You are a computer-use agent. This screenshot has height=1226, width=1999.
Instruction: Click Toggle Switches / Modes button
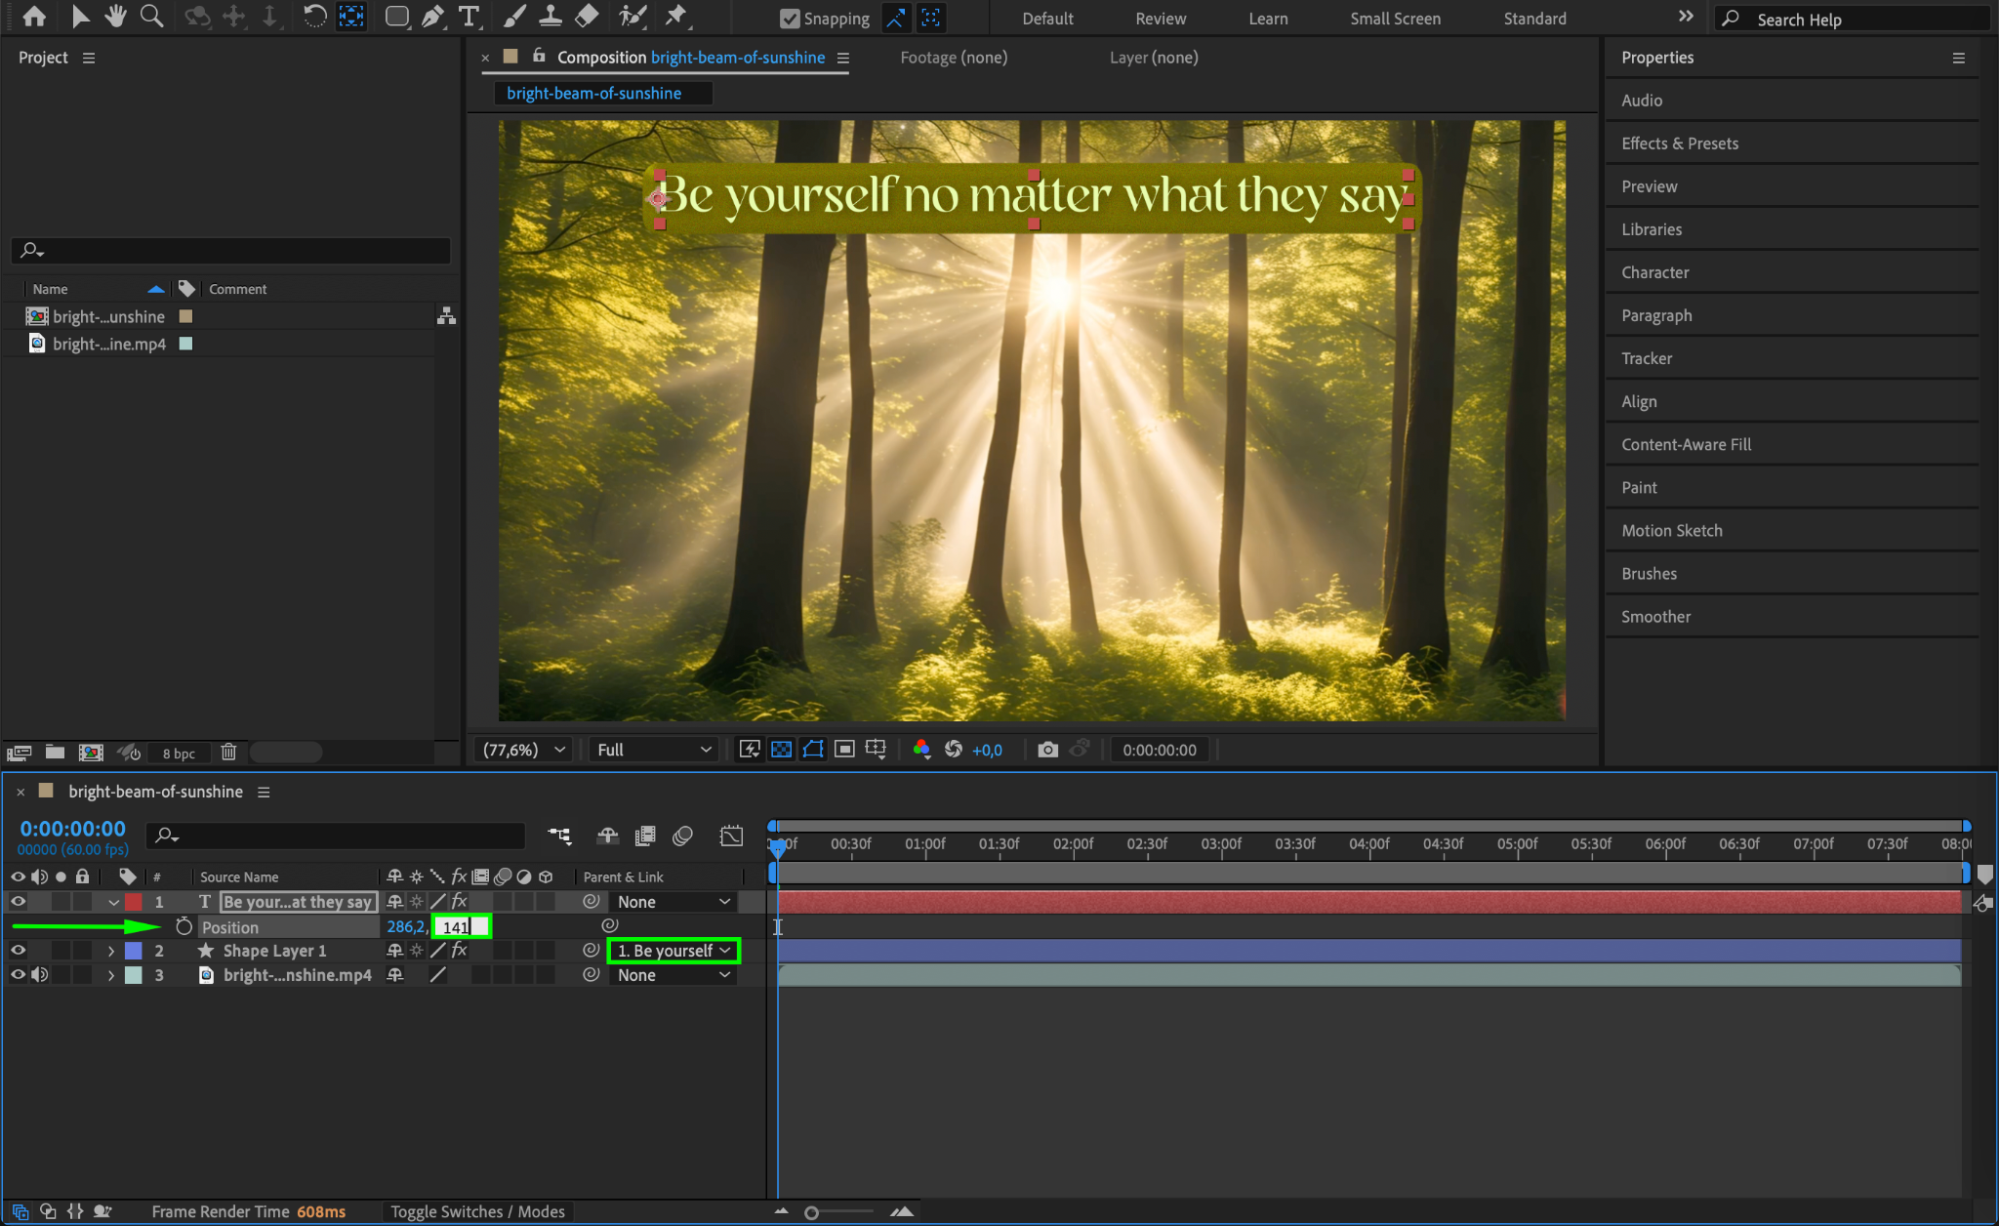(x=477, y=1212)
